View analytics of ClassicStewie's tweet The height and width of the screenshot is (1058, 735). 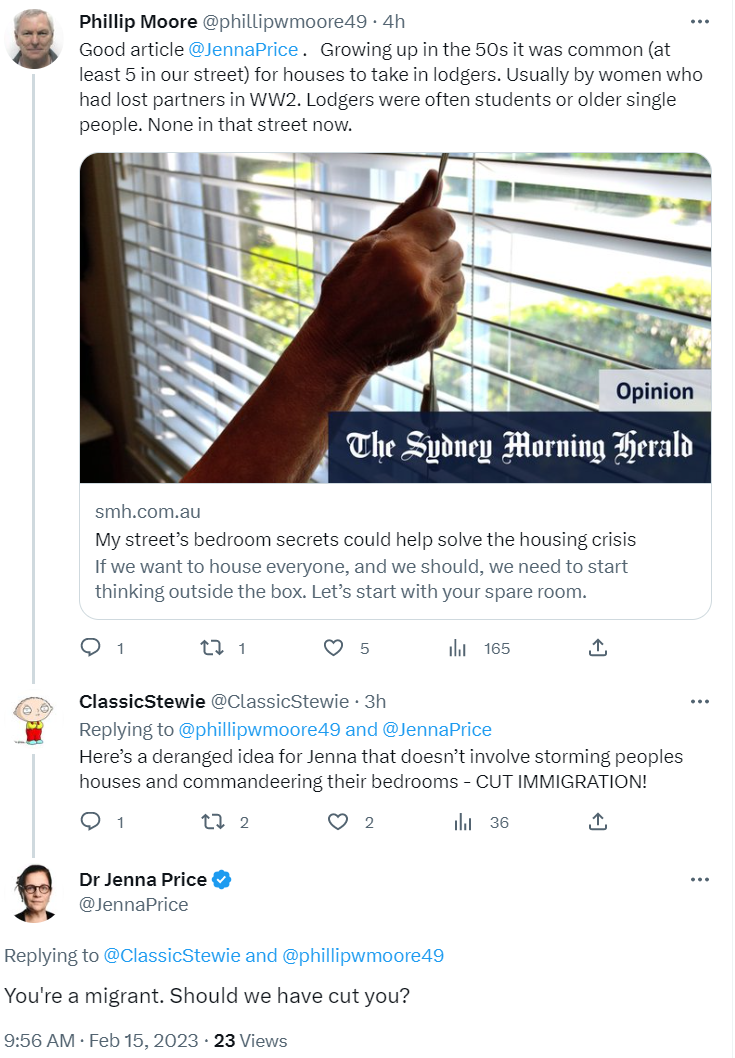coord(463,822)
